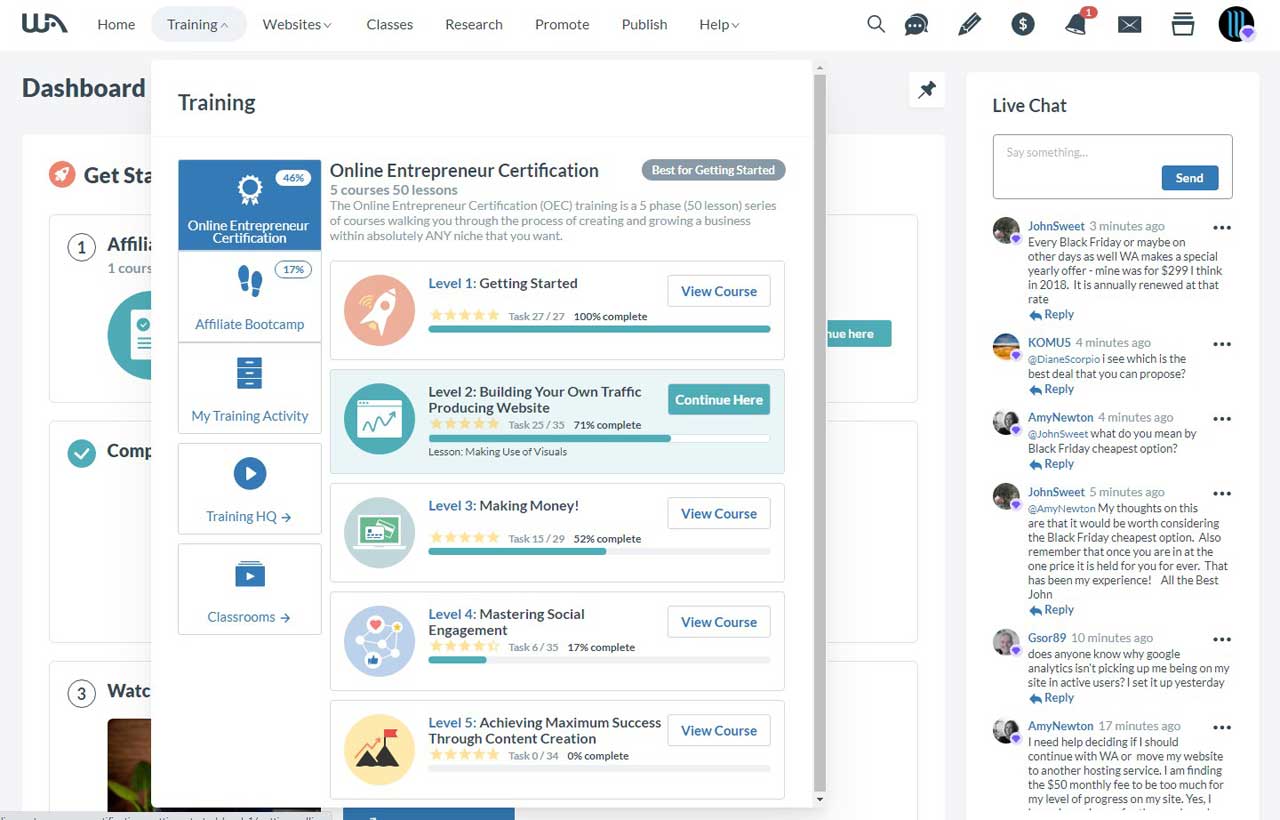Send the Live Chat message

point(1190,178)
